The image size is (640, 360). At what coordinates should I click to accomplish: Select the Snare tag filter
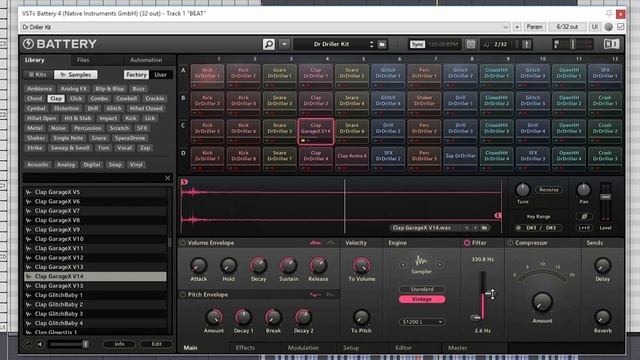point(98,138)
